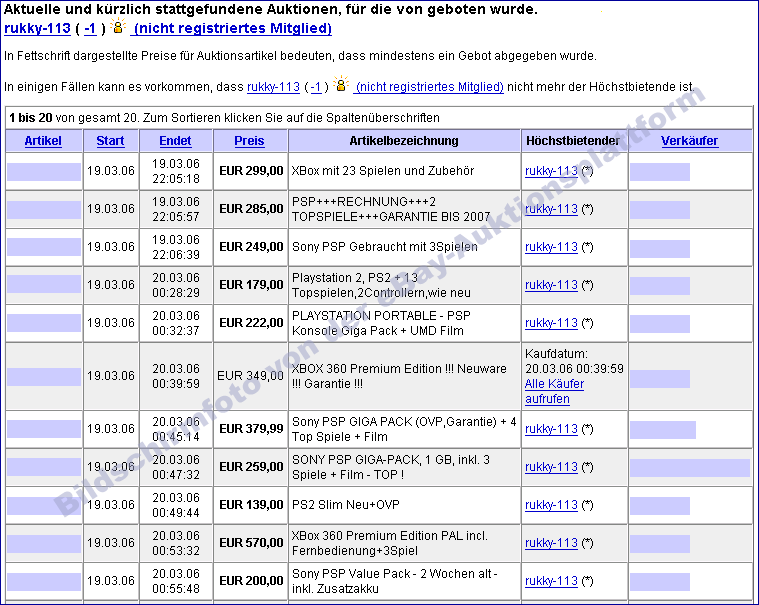Click price 'EUR 139,00'
This screenshot has height=605, width=759.
pos(251,505)
